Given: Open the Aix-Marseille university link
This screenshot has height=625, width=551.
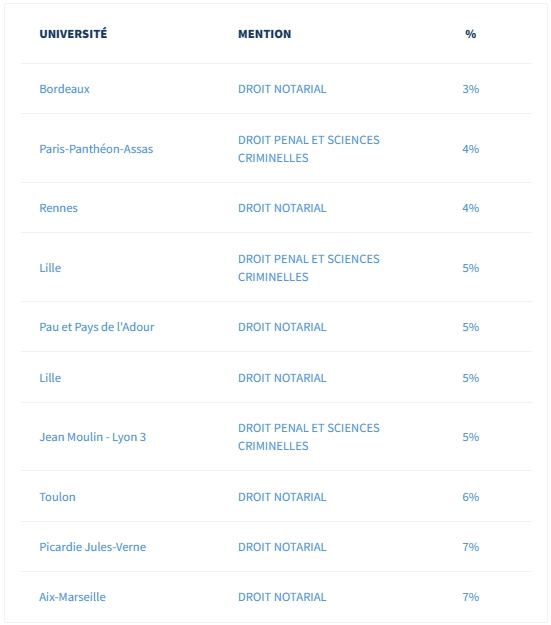Looking at the screenshot, I should [73, 597].
